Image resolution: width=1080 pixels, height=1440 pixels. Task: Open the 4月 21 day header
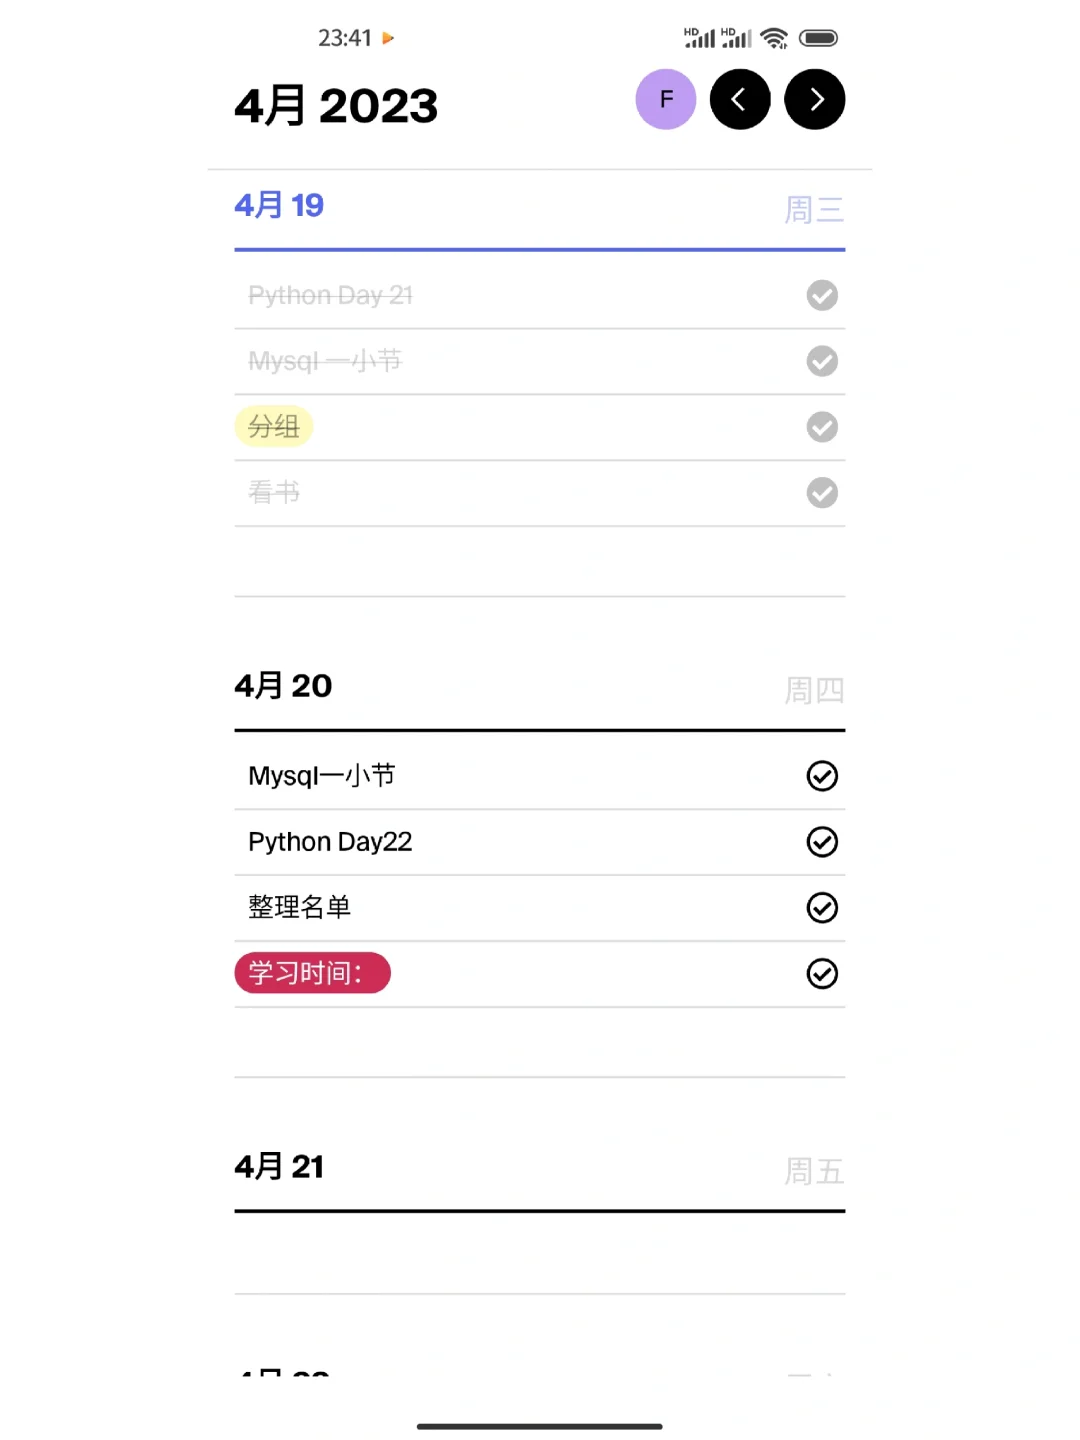pyautogui.click(x=279, y=1167)
